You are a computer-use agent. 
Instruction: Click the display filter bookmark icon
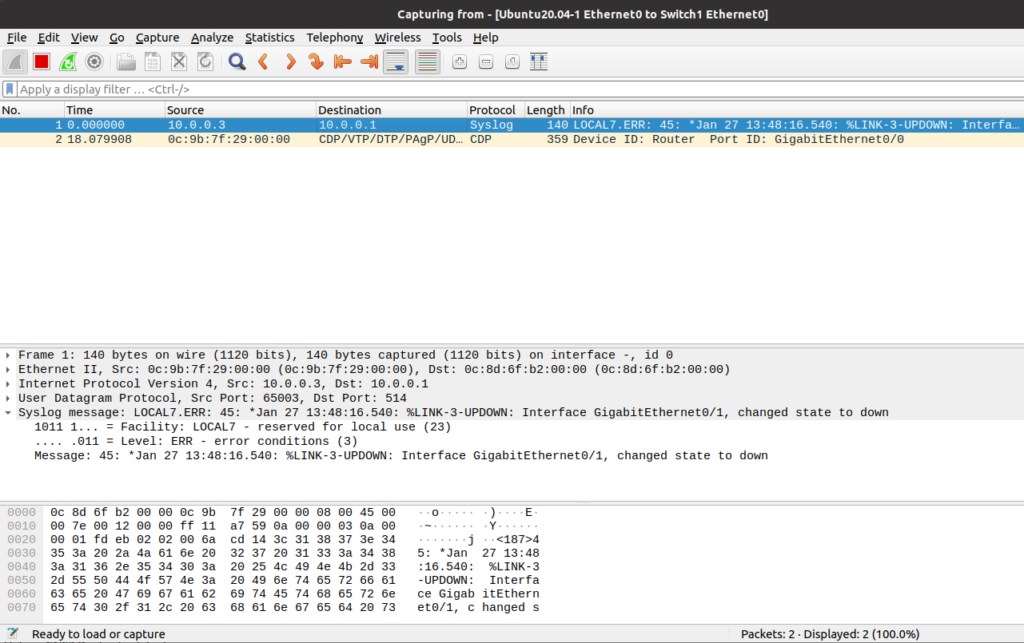click(x=10, y=89)
